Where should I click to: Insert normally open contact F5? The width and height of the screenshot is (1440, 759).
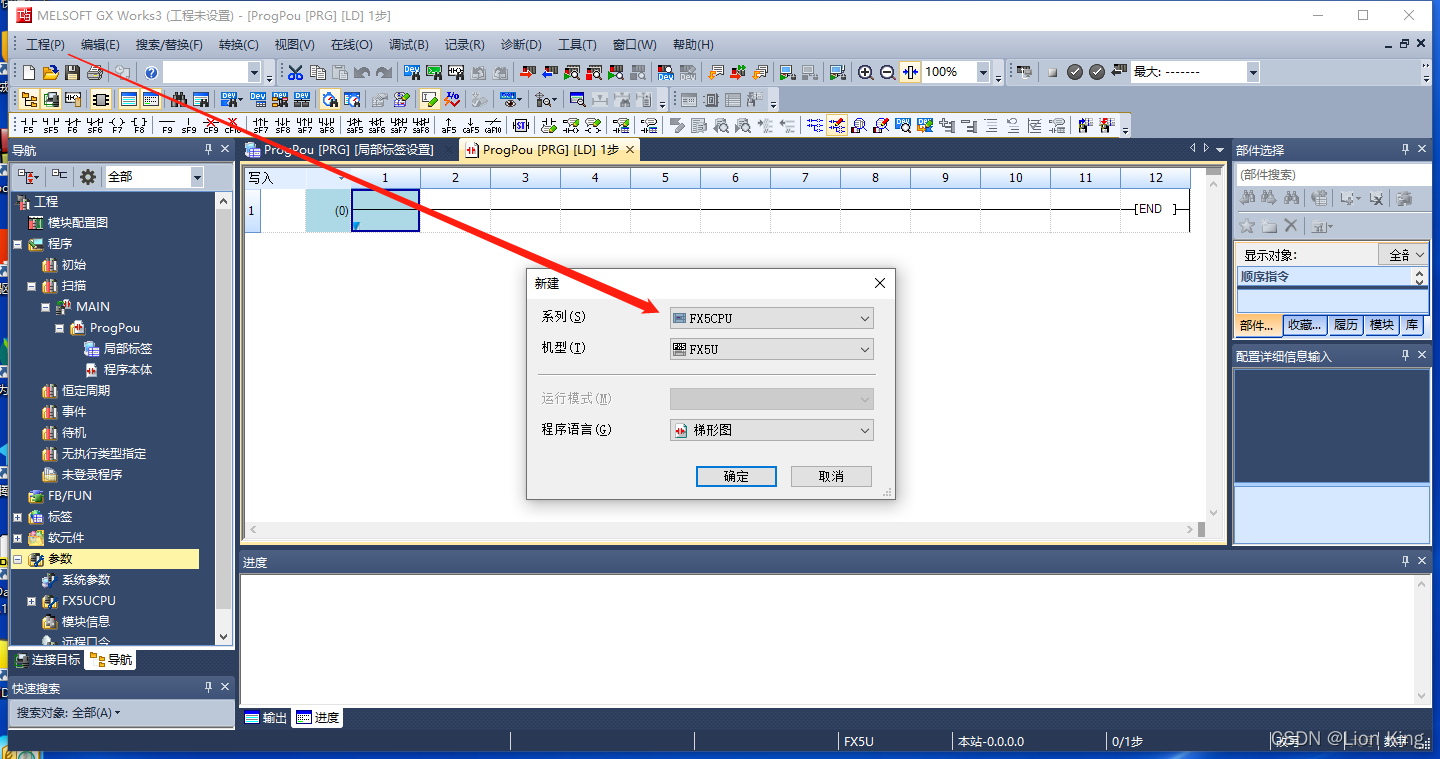click(29, 125)
